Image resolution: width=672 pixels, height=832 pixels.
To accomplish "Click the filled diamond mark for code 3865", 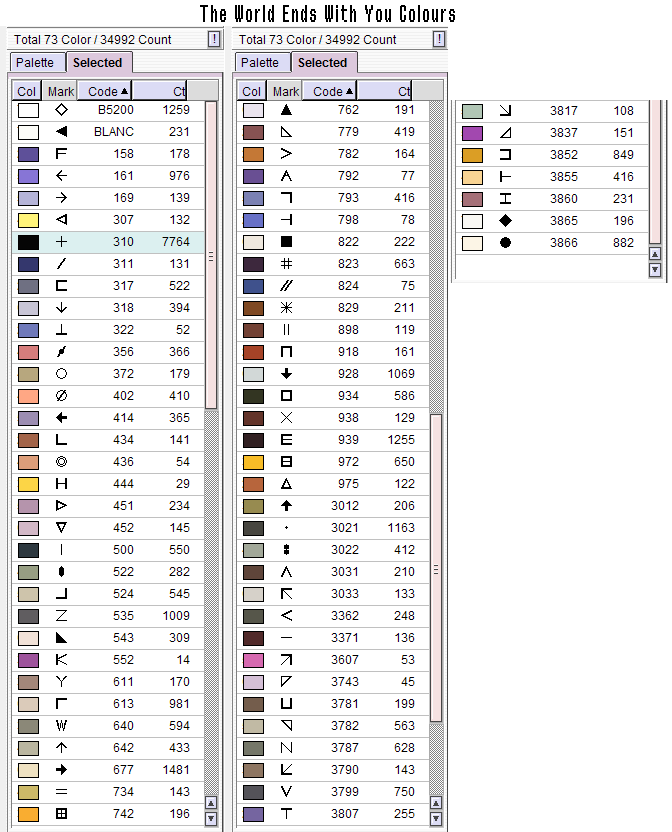I will coord(505,221).
